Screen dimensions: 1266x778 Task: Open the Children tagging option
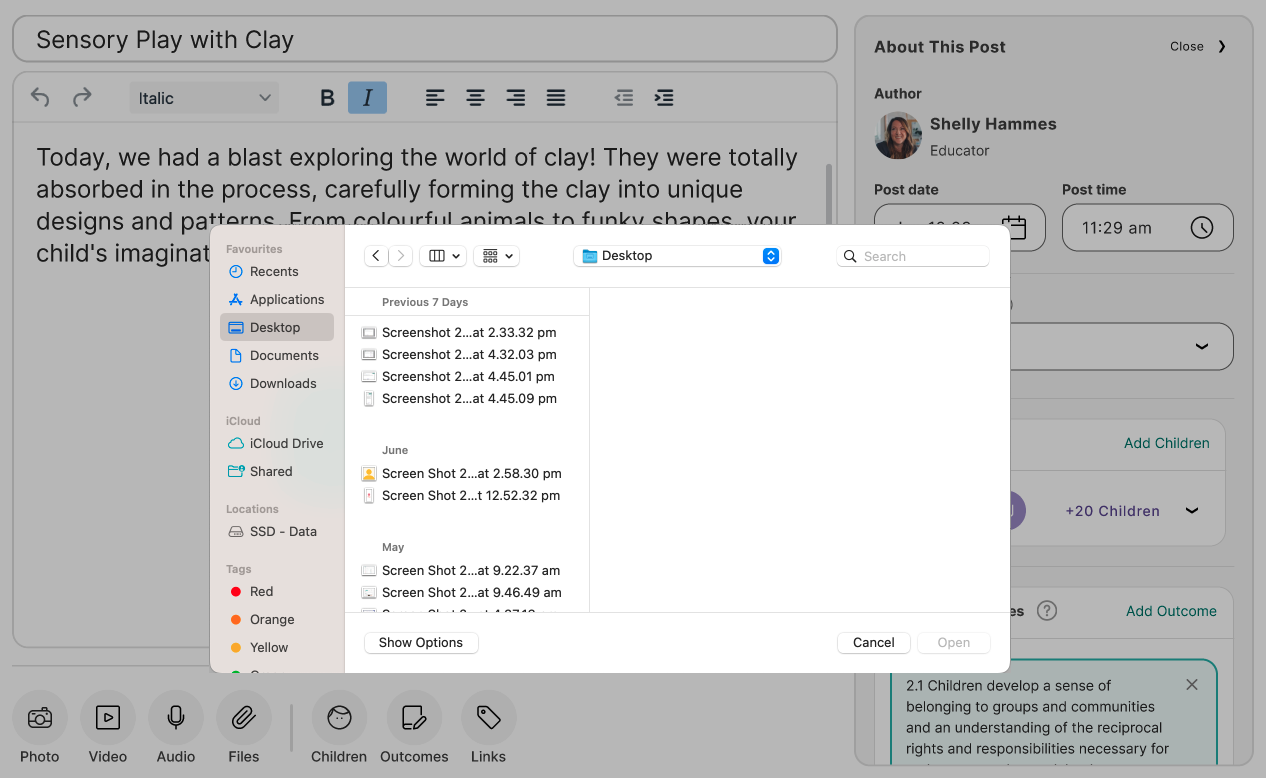click(339, 727)
